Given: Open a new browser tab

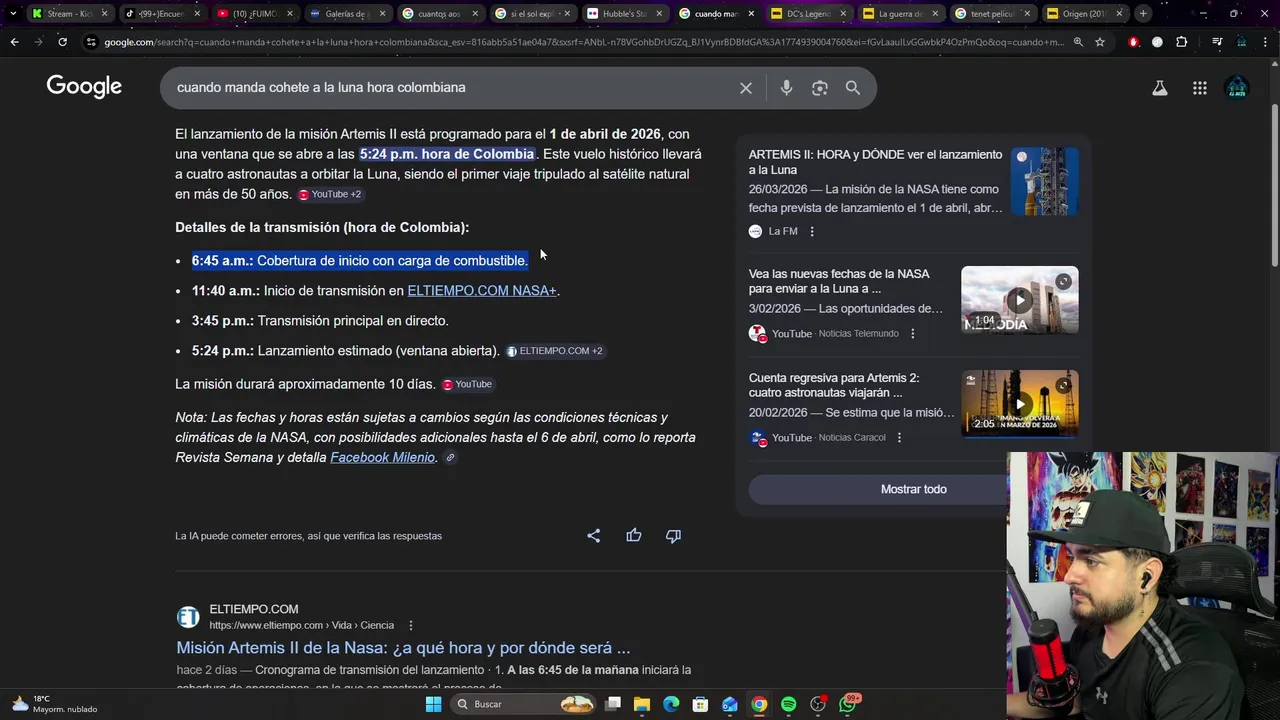Looking at the screenshot, I should (x=1143, y=14).
